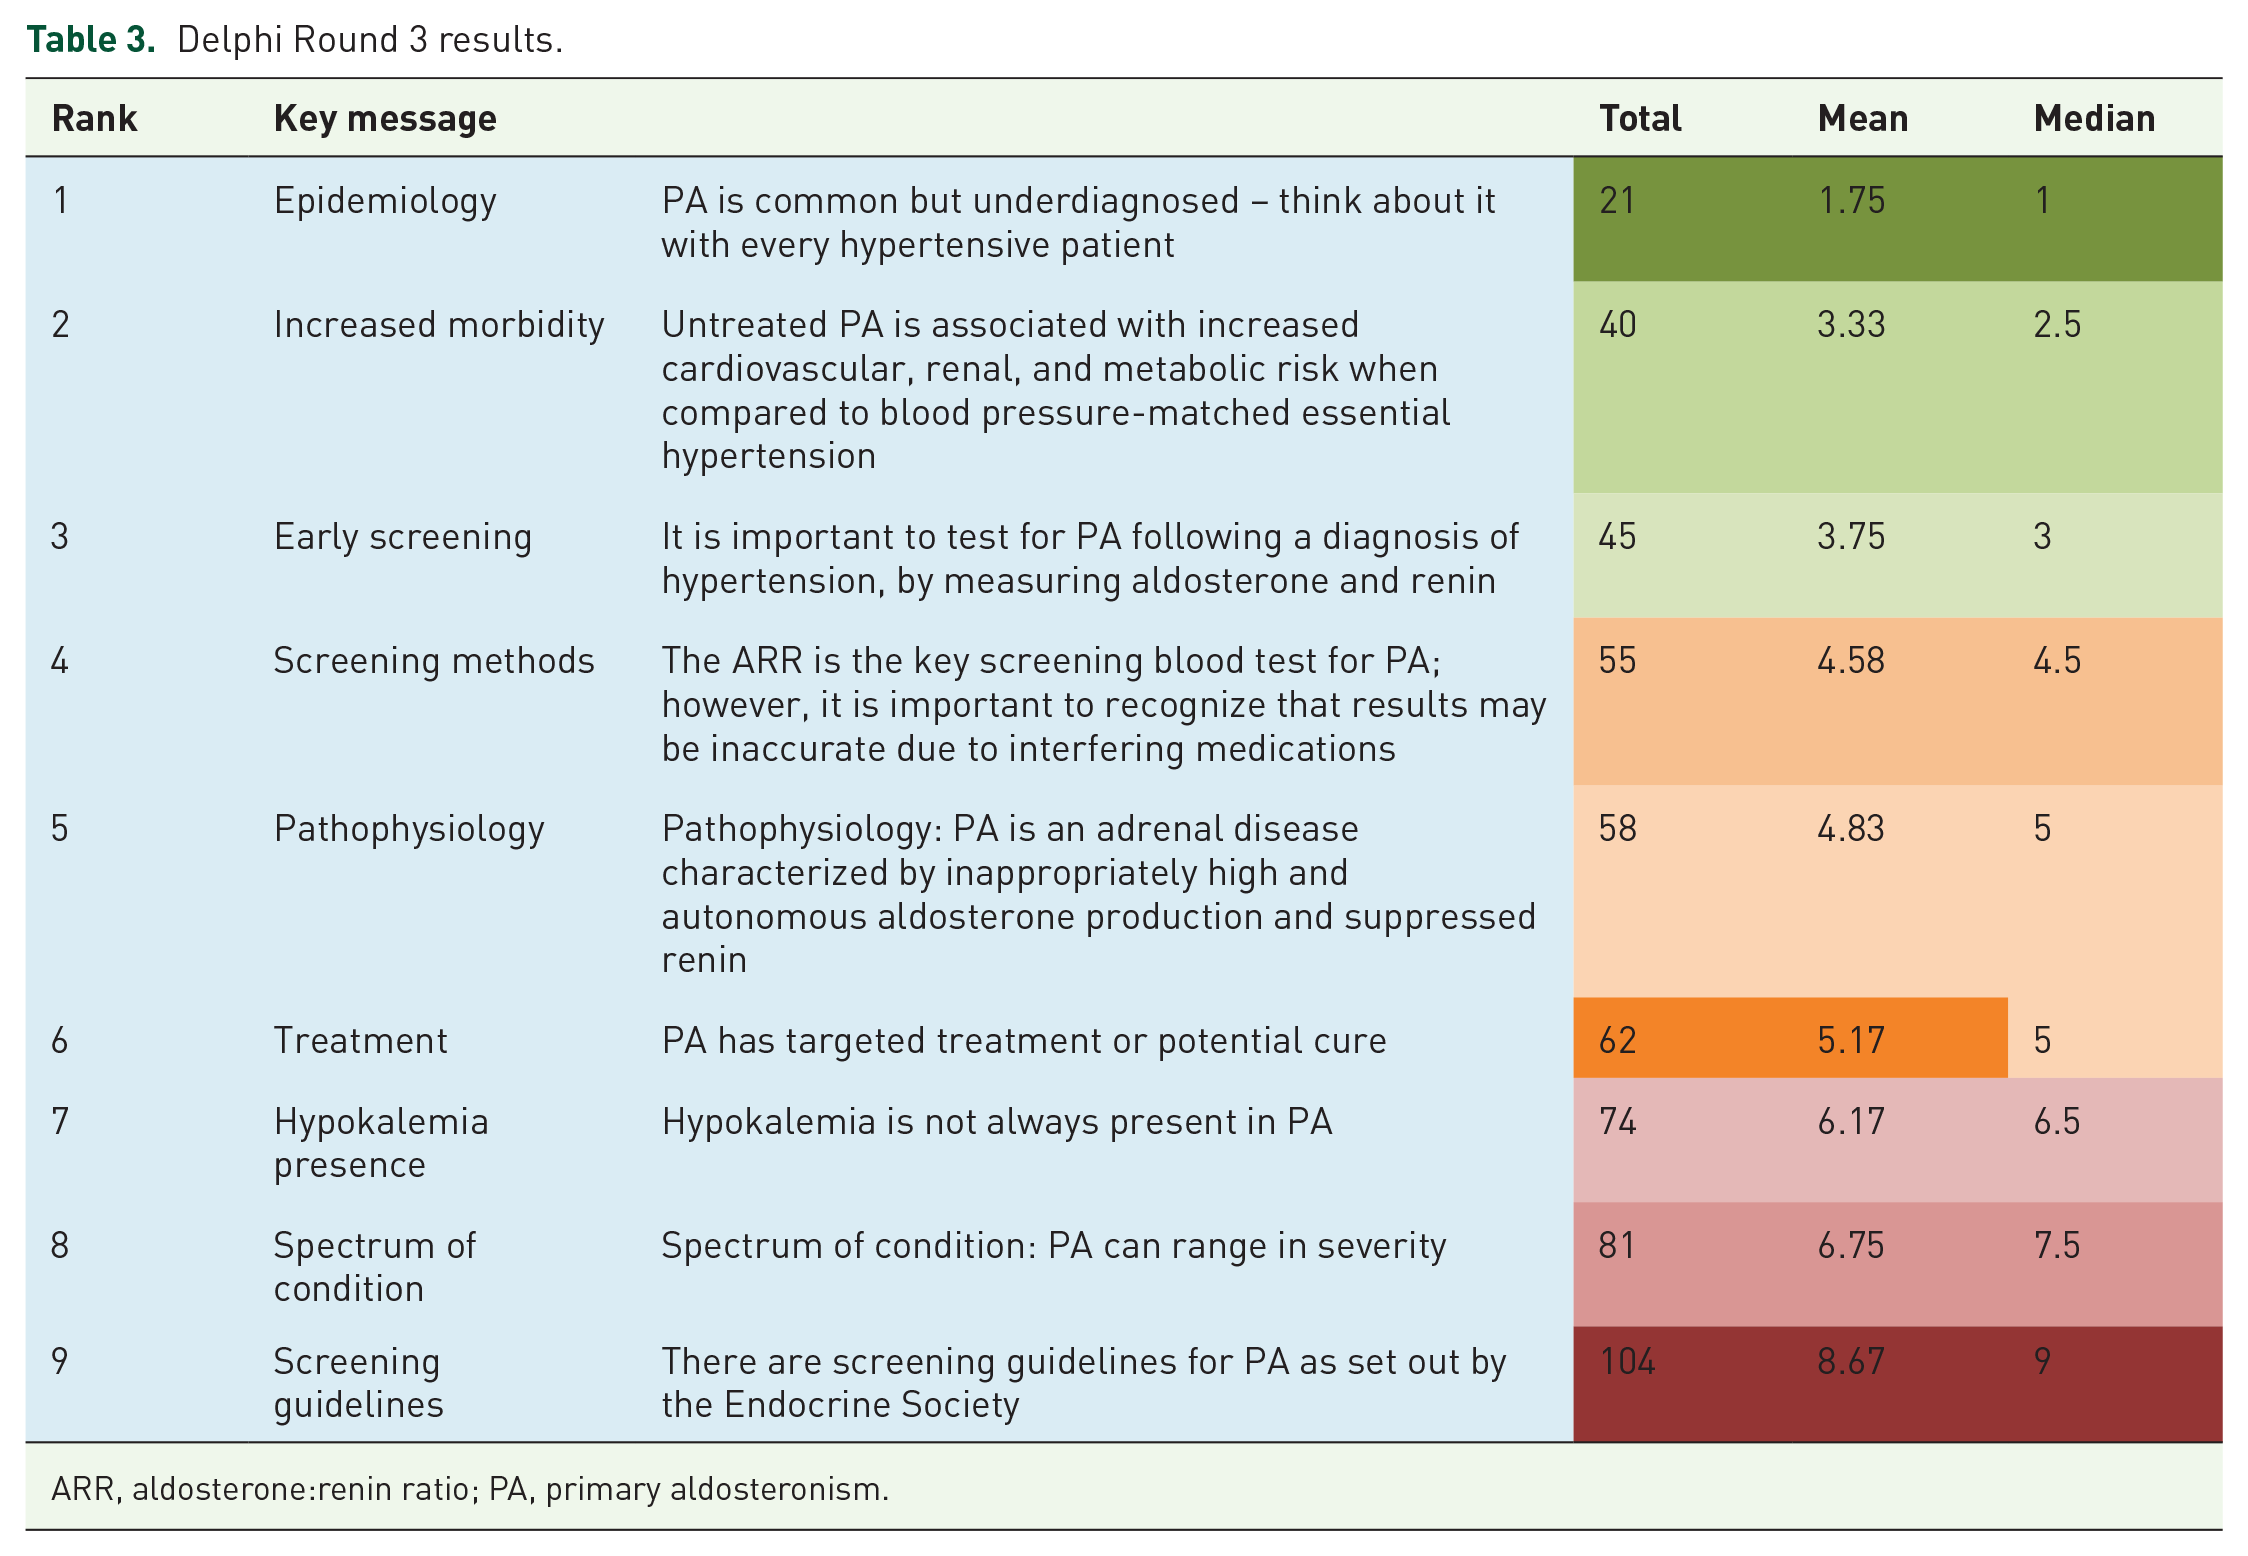Click the Hypokalemia presence label
Image resolution: width=2248 pixels, height=1556 pixels.
tap(381, 1143)
